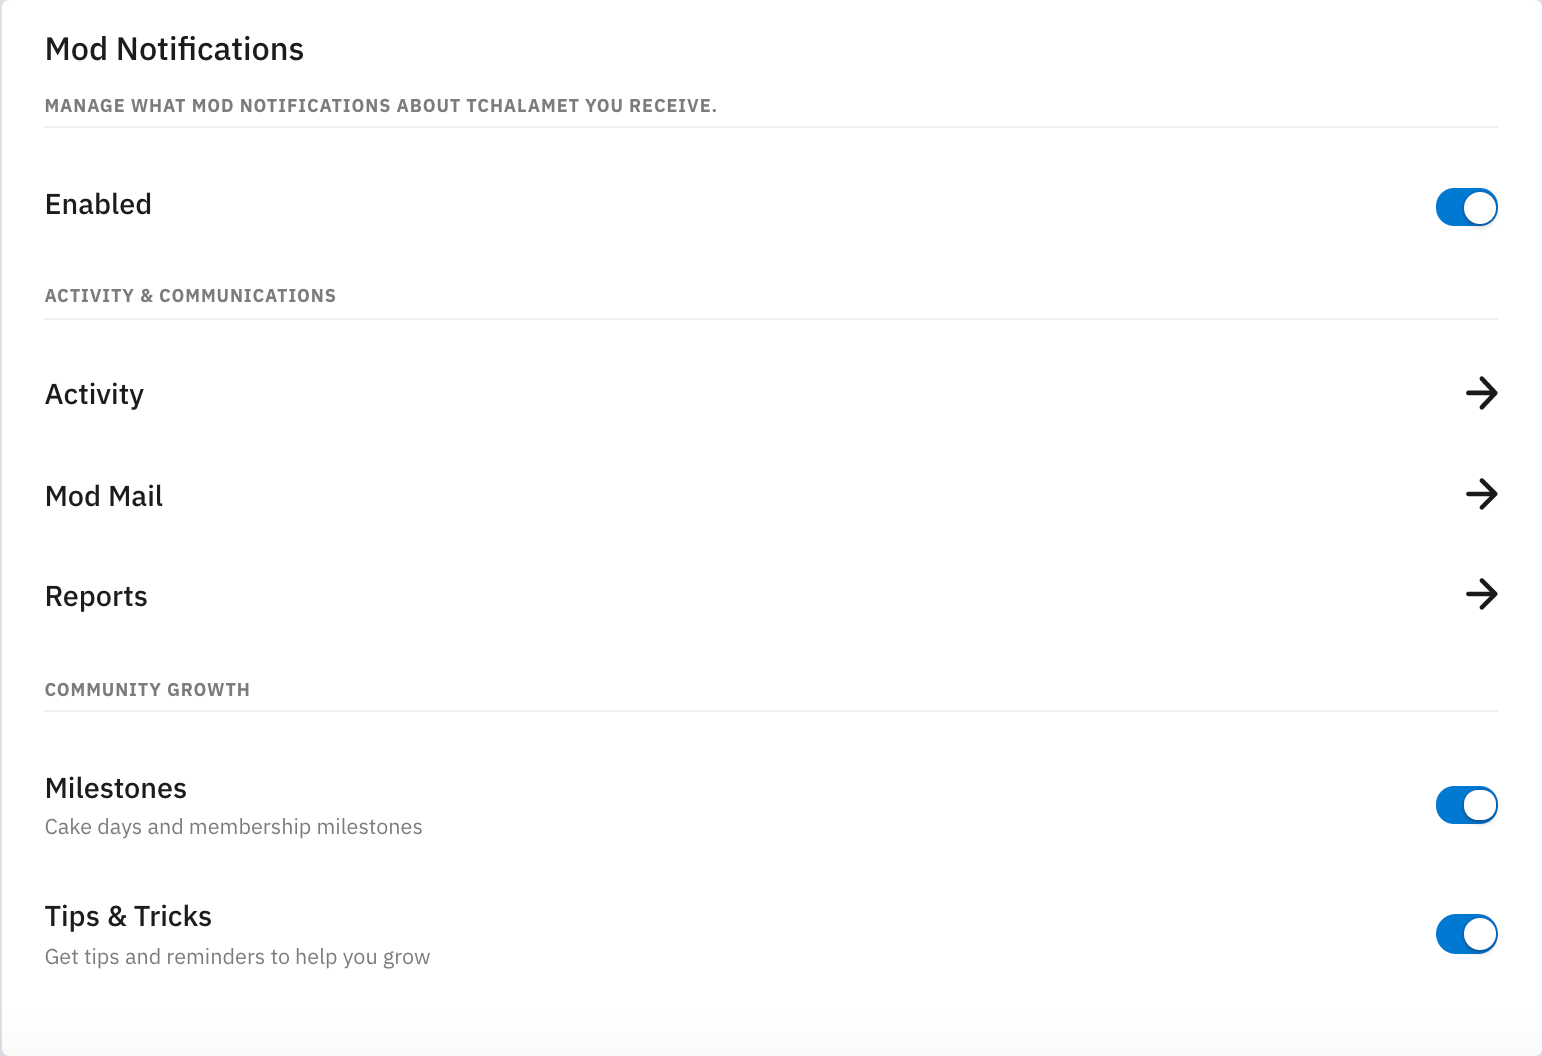Click the 'Manage what mod notifications' subtitle
Image resolution: width=1542 pixels, height=1056 pixels.
click(x=380, y=106)
